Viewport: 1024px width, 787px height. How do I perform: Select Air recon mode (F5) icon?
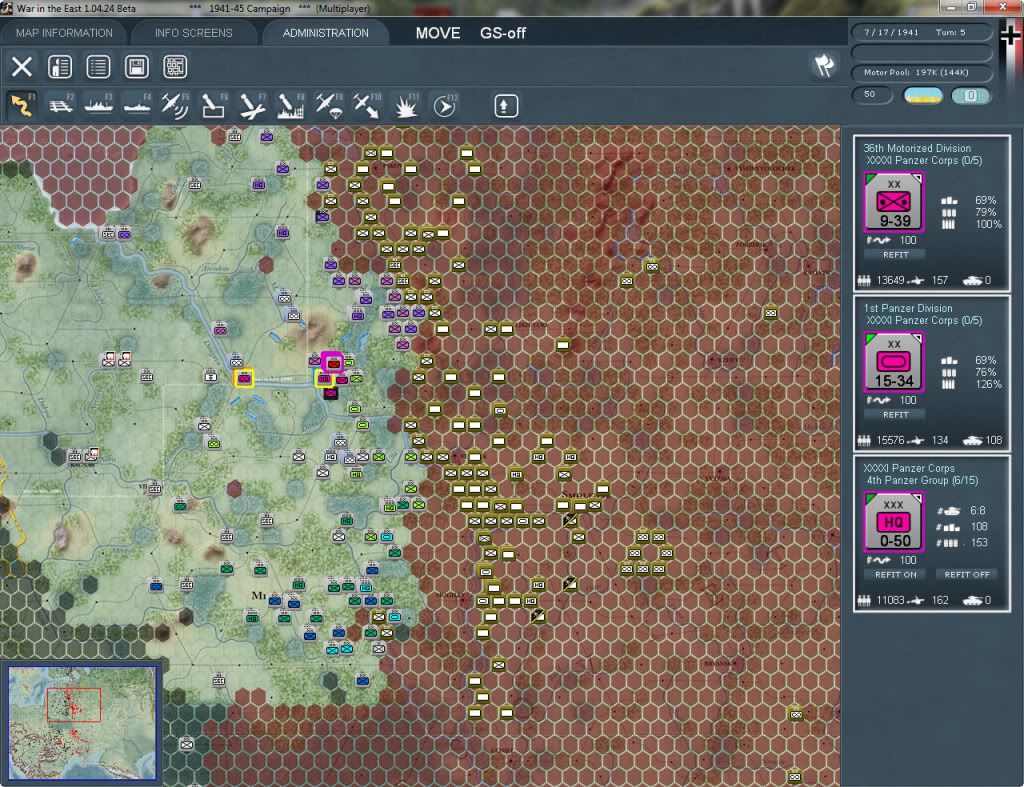click(x=175, y=106)
